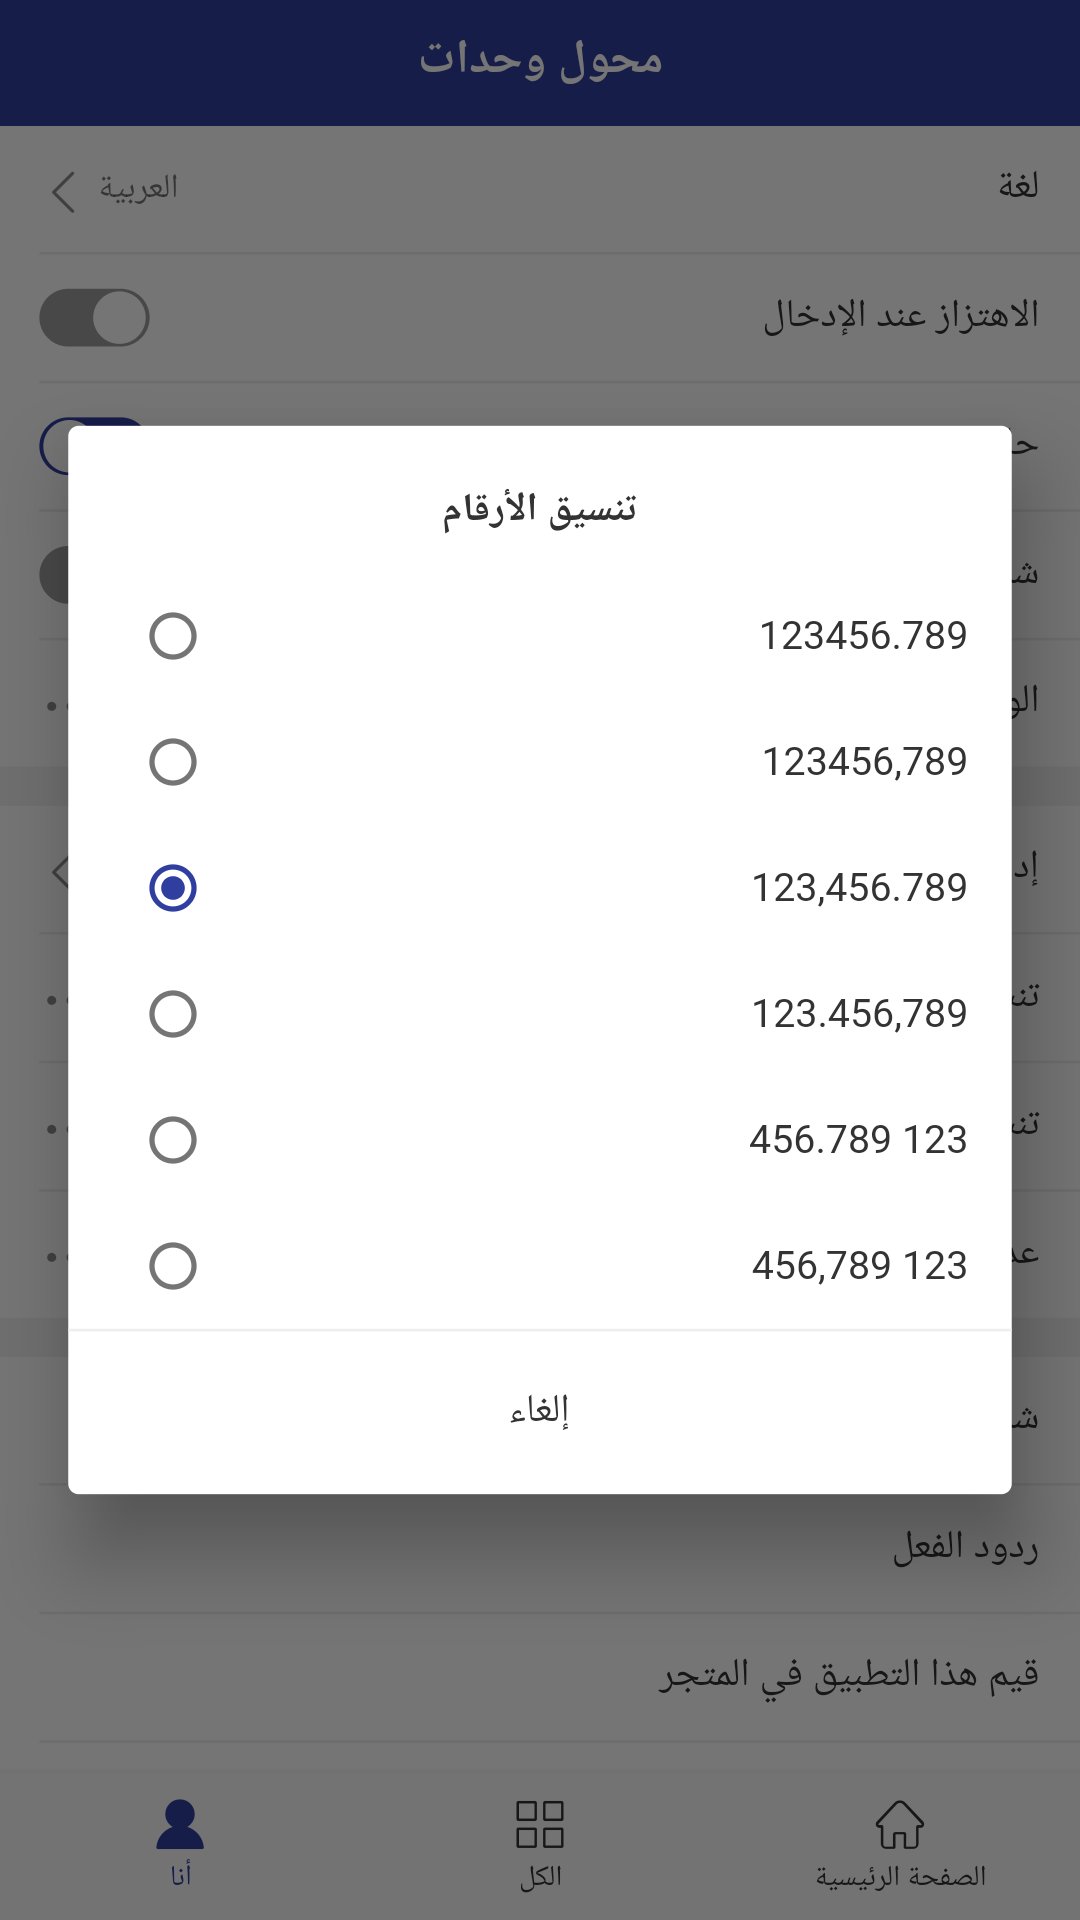
Task: Open the profile person icon
Action: [x=180, y=1824]
